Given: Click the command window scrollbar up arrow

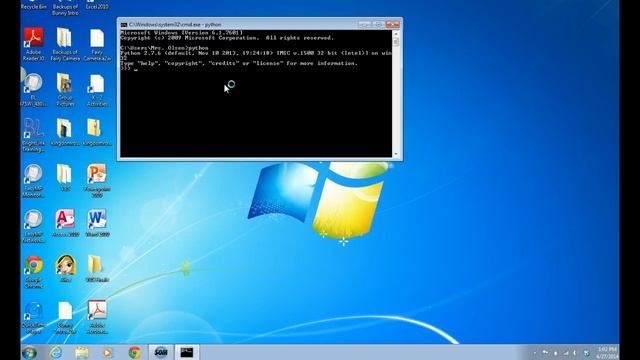Looking at the screenshot, I should click(x=396, y=34).
